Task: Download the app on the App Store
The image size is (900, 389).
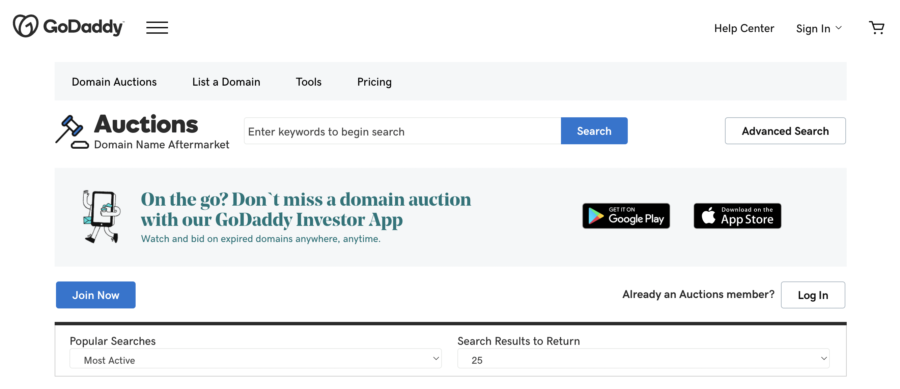Action: tap(737, 216)
